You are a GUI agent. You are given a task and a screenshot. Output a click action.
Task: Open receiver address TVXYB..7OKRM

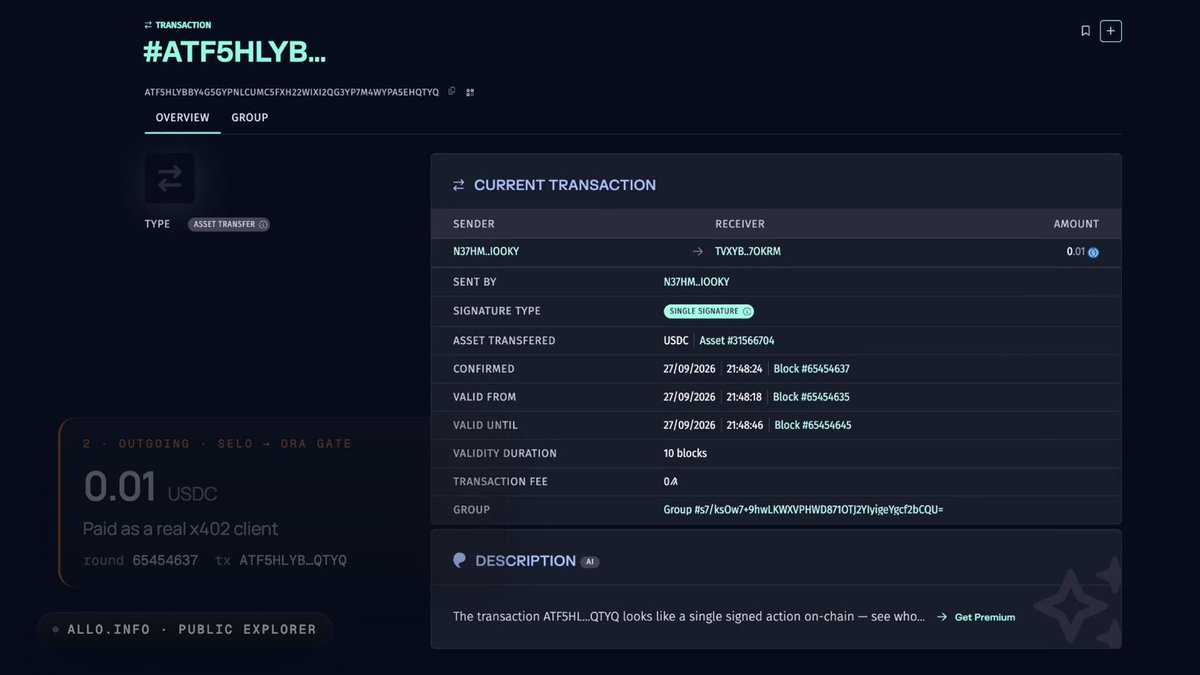[748, 252]
